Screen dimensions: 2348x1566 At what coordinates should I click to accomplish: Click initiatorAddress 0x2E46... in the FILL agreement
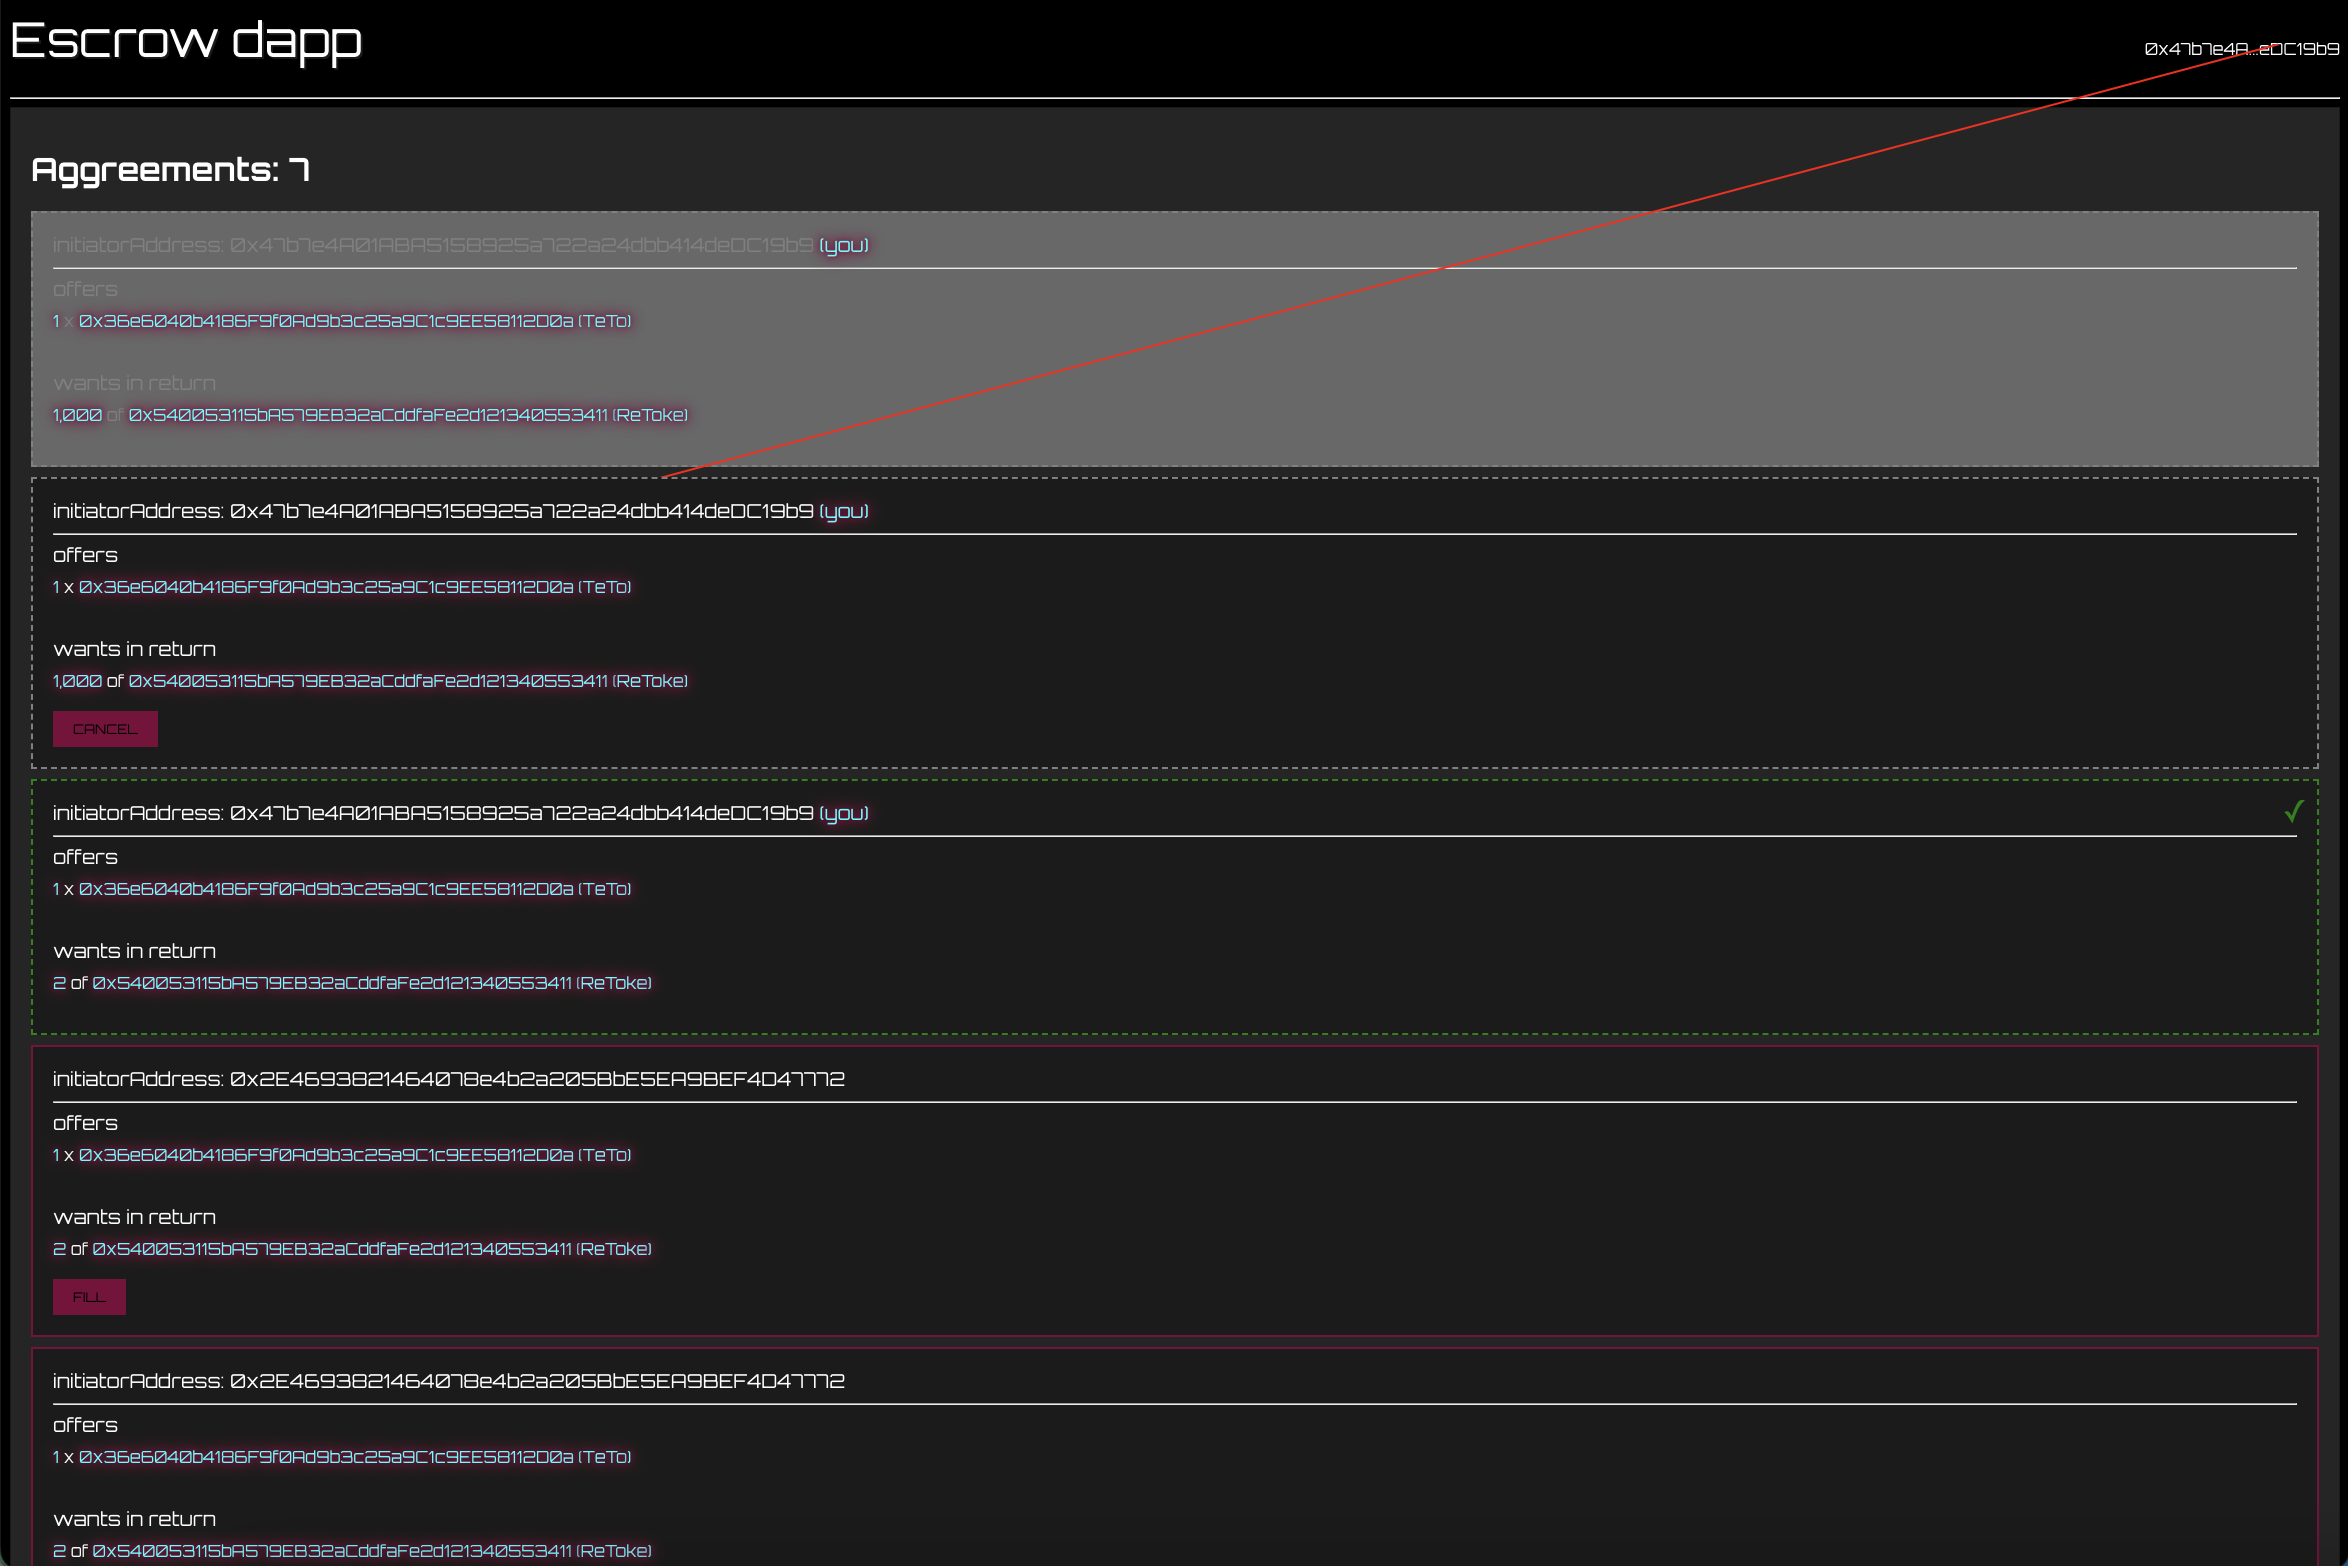coord(537,1079)
